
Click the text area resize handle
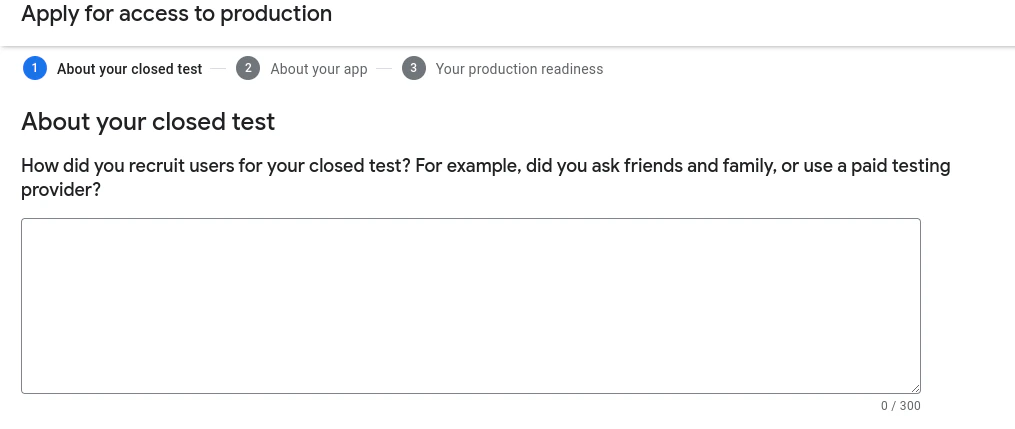tap(915, 388)
